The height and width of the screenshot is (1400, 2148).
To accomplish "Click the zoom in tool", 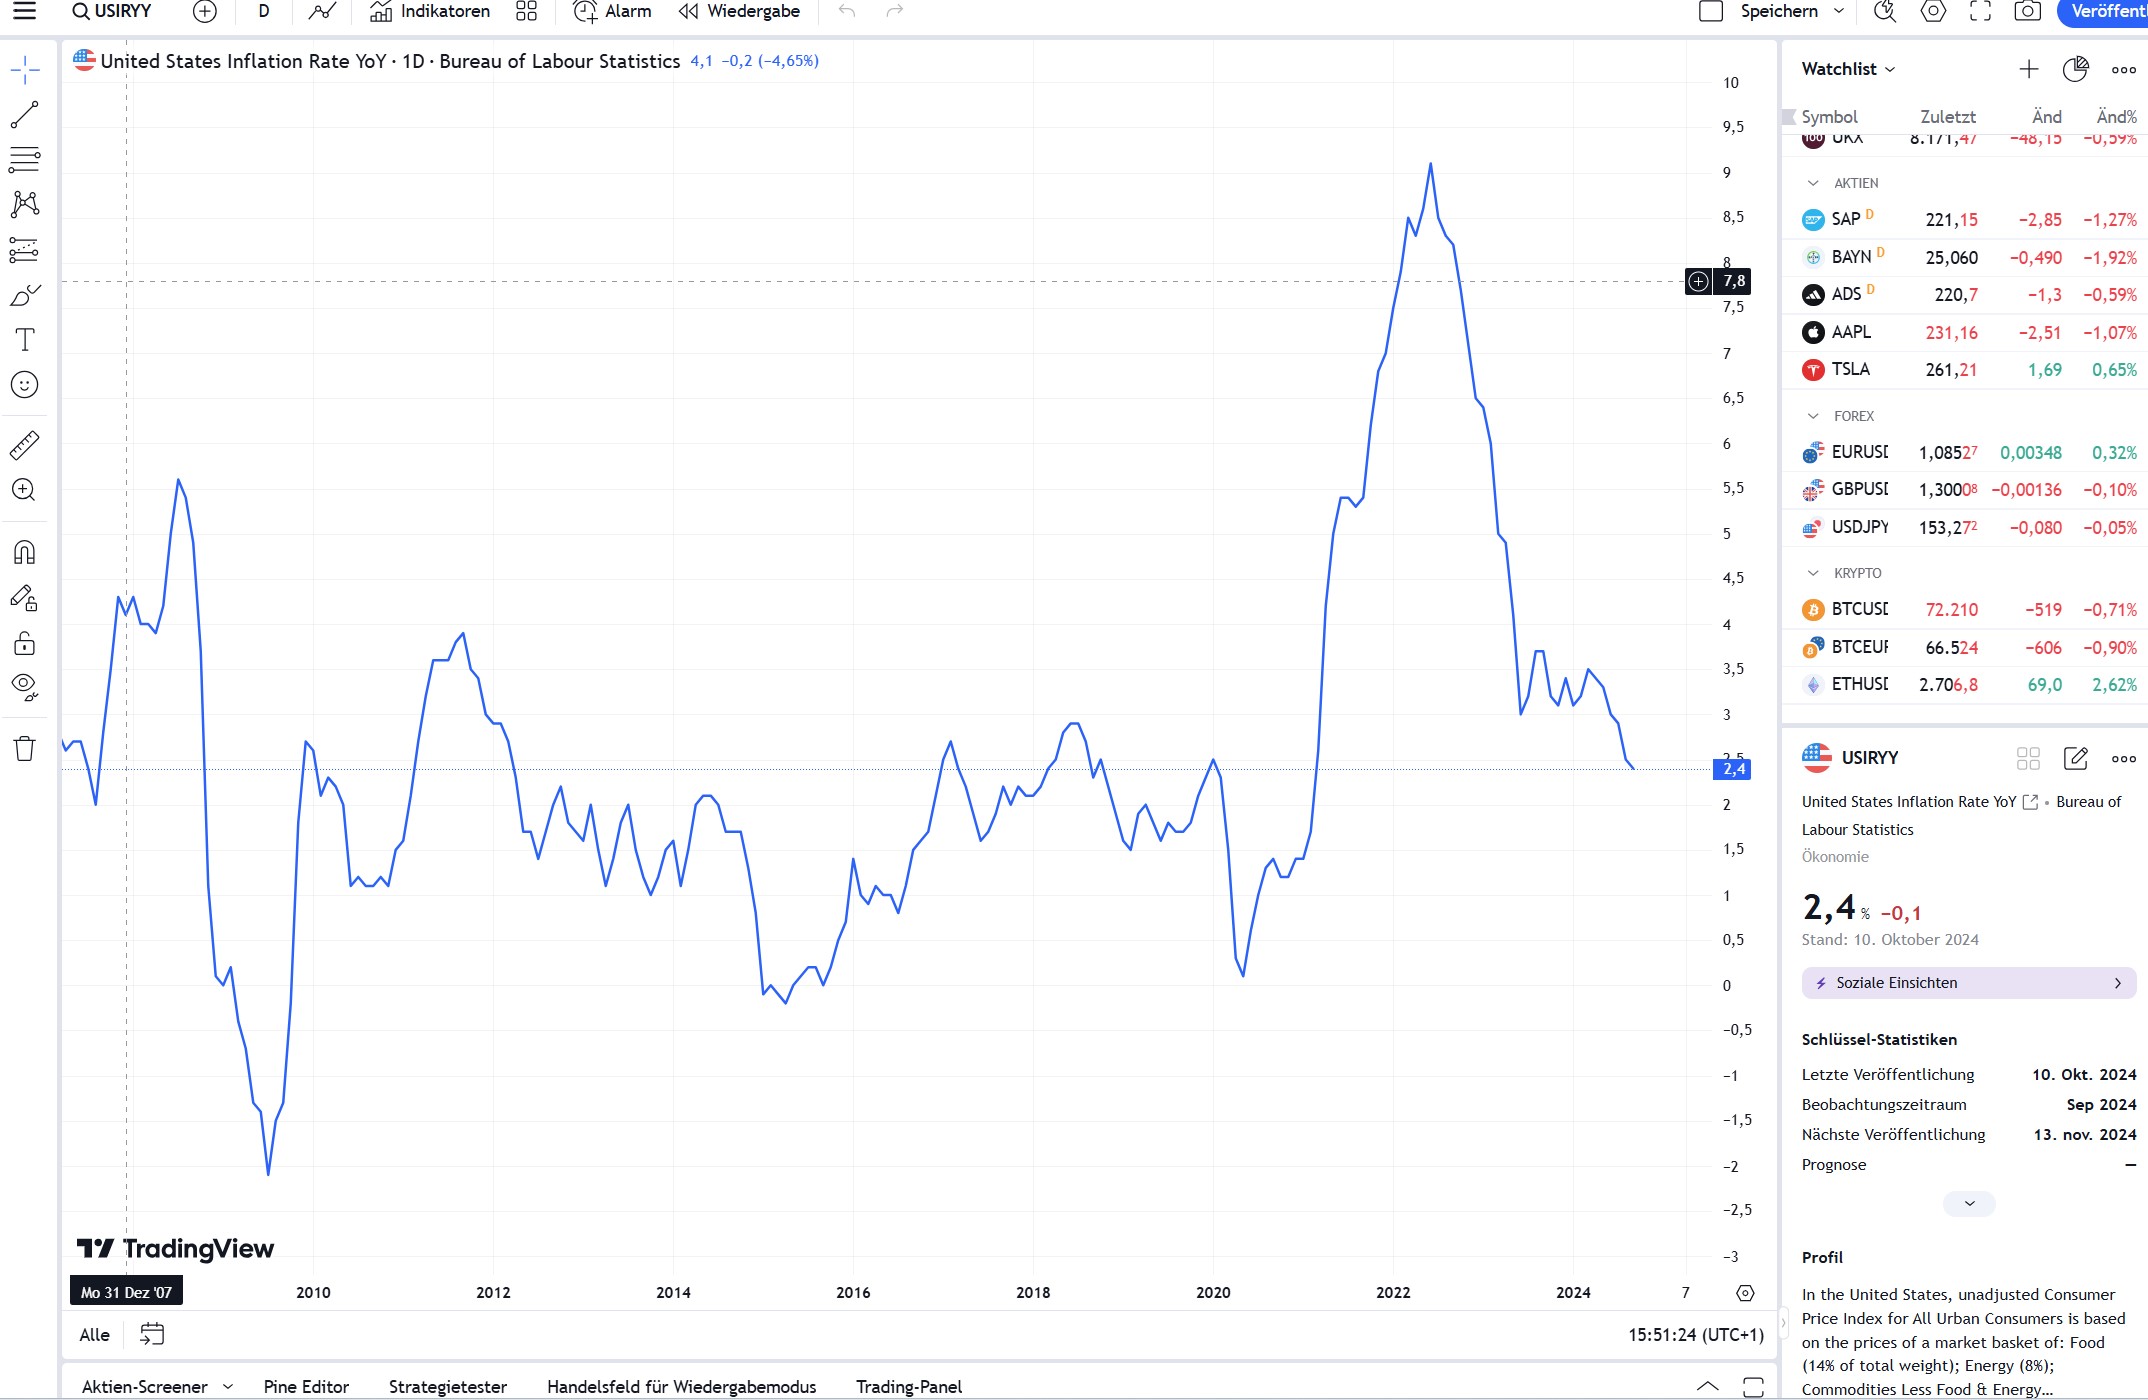I will (25, 490).
